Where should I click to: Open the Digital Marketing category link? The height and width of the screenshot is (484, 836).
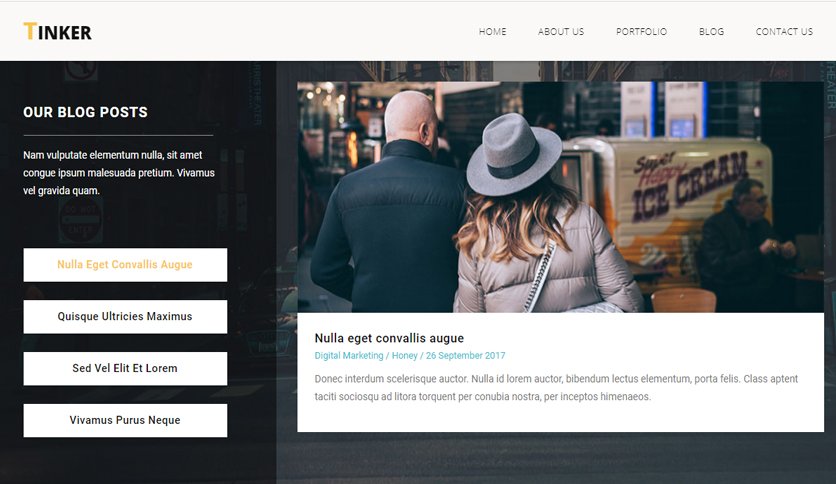pos(349,356)
